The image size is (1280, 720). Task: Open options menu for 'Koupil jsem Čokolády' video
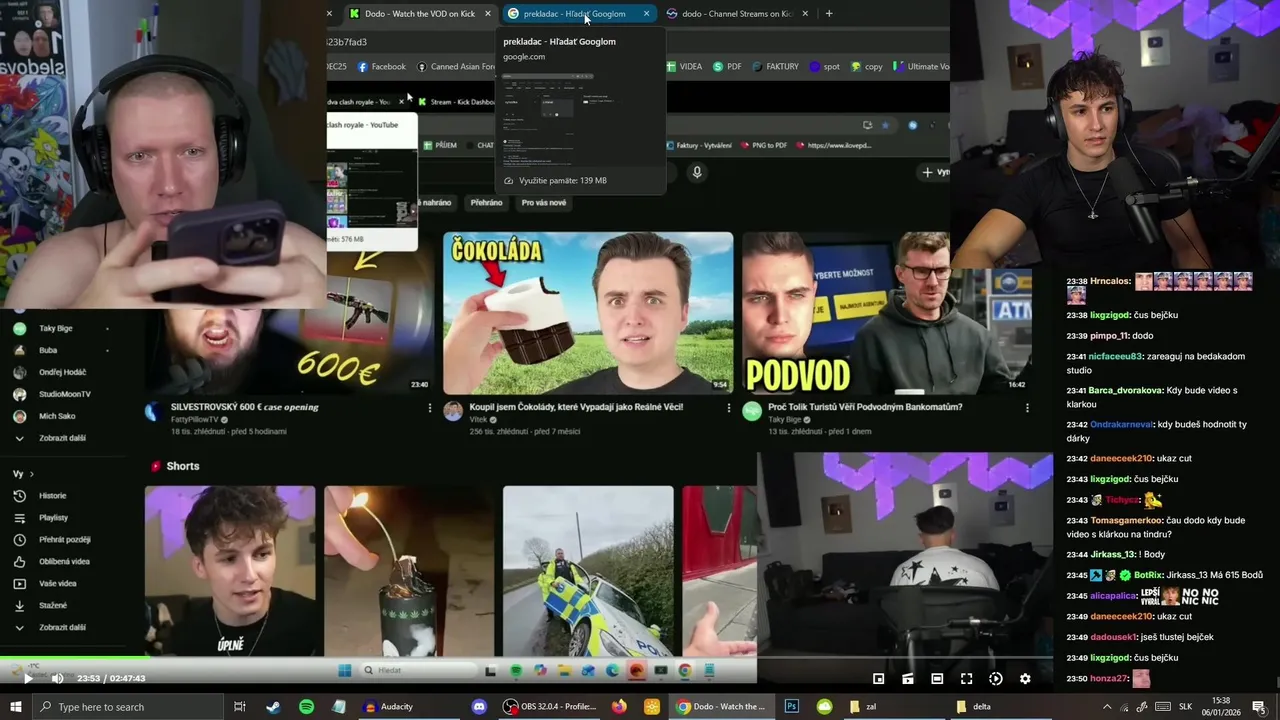[728, 408]
